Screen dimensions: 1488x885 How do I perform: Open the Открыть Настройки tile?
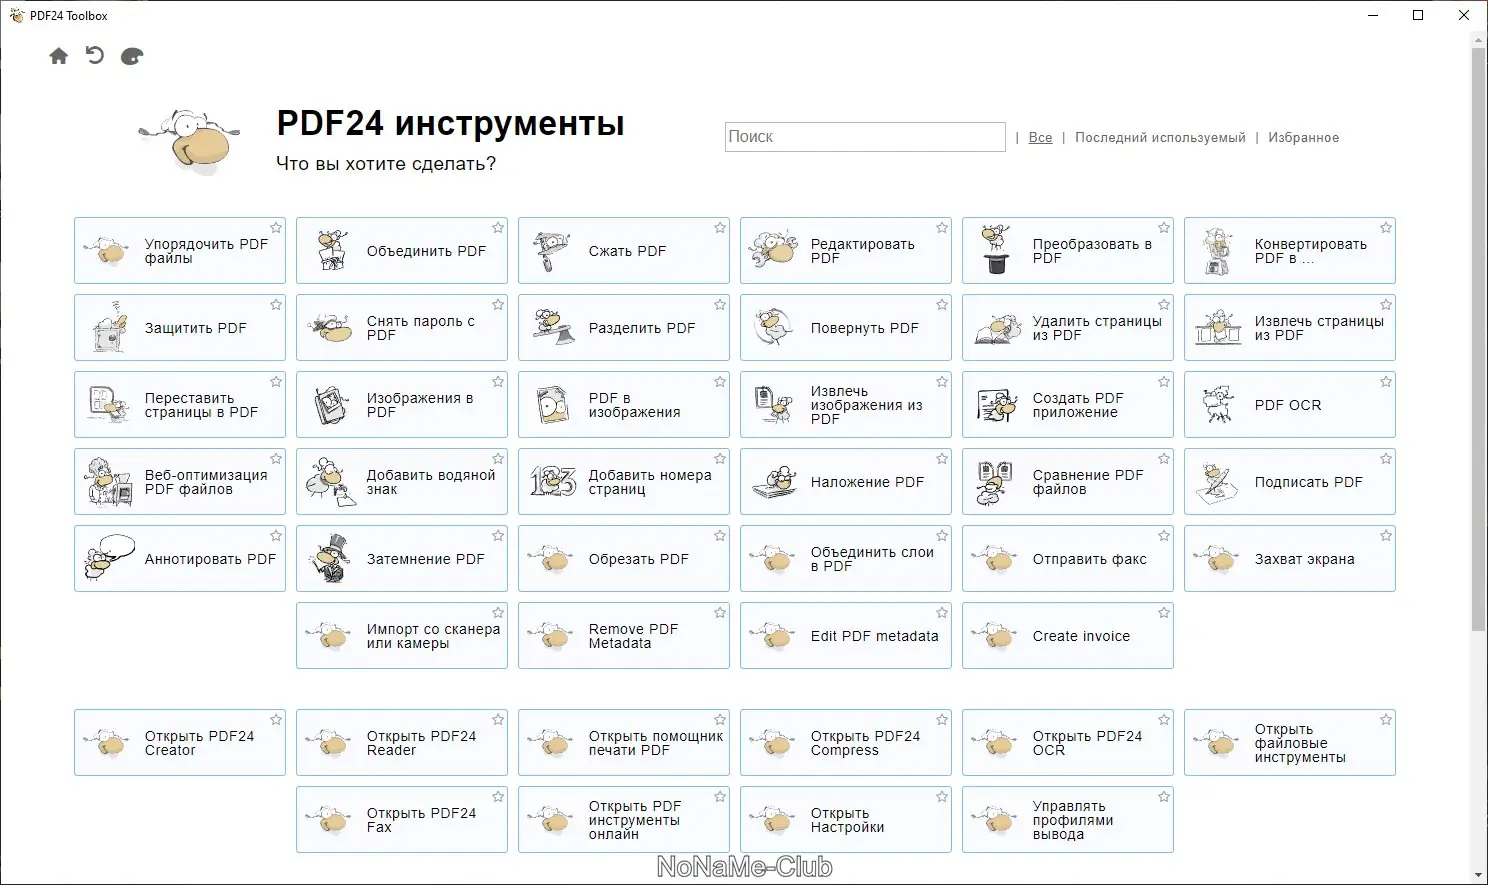pos(846,820)
